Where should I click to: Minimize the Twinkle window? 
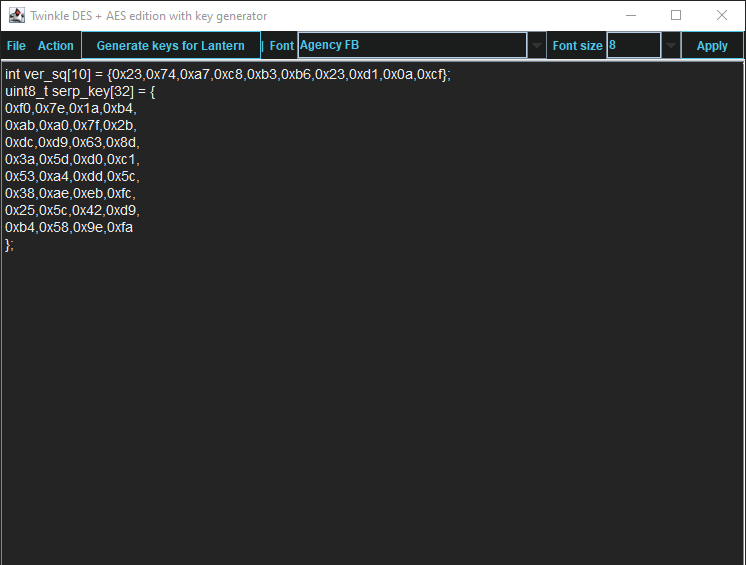point(631,16)
